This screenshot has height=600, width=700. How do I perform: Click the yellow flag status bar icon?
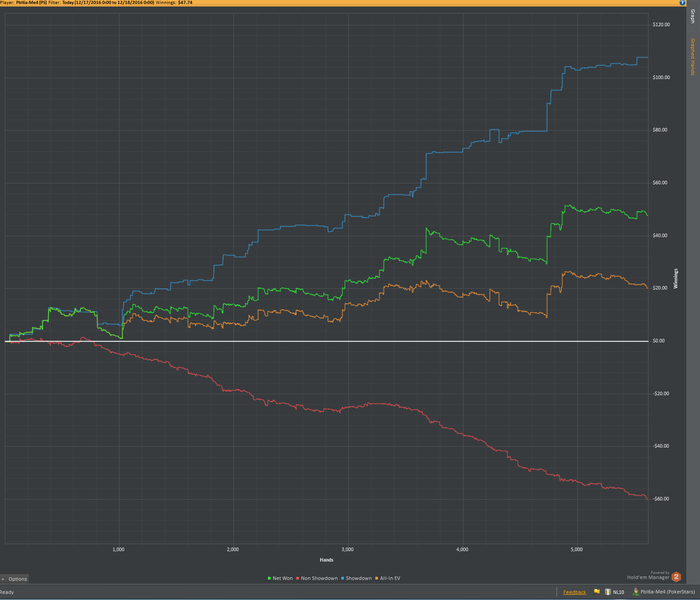click(597, 592)
